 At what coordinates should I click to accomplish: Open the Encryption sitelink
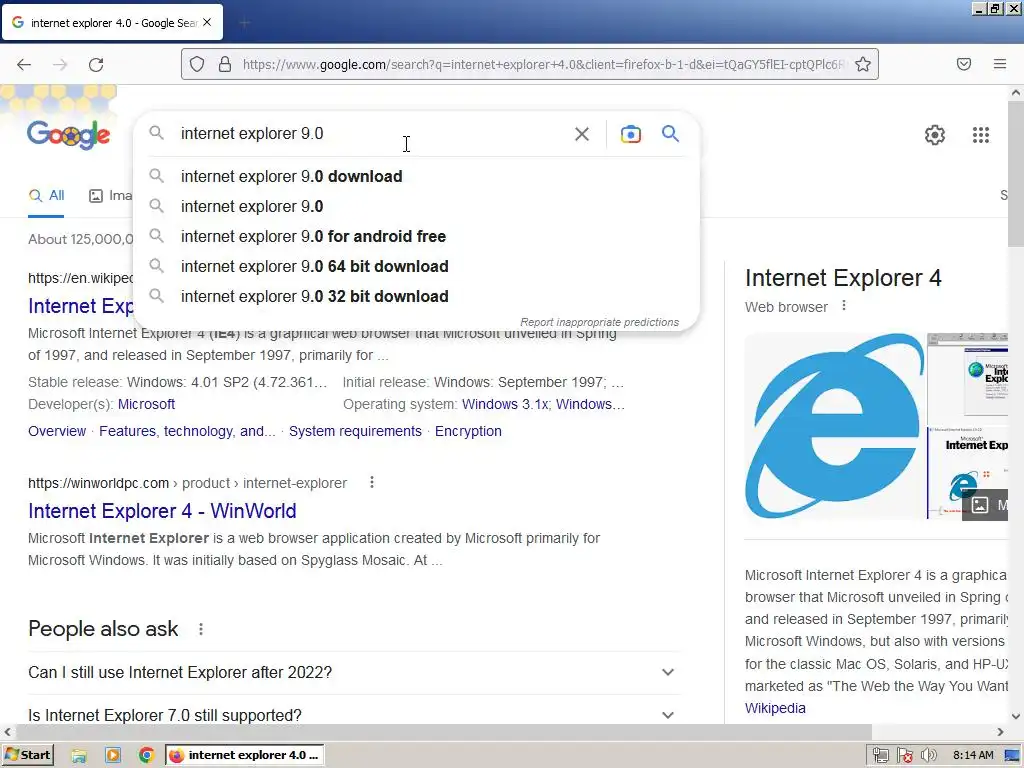click(x=468, y=431)
